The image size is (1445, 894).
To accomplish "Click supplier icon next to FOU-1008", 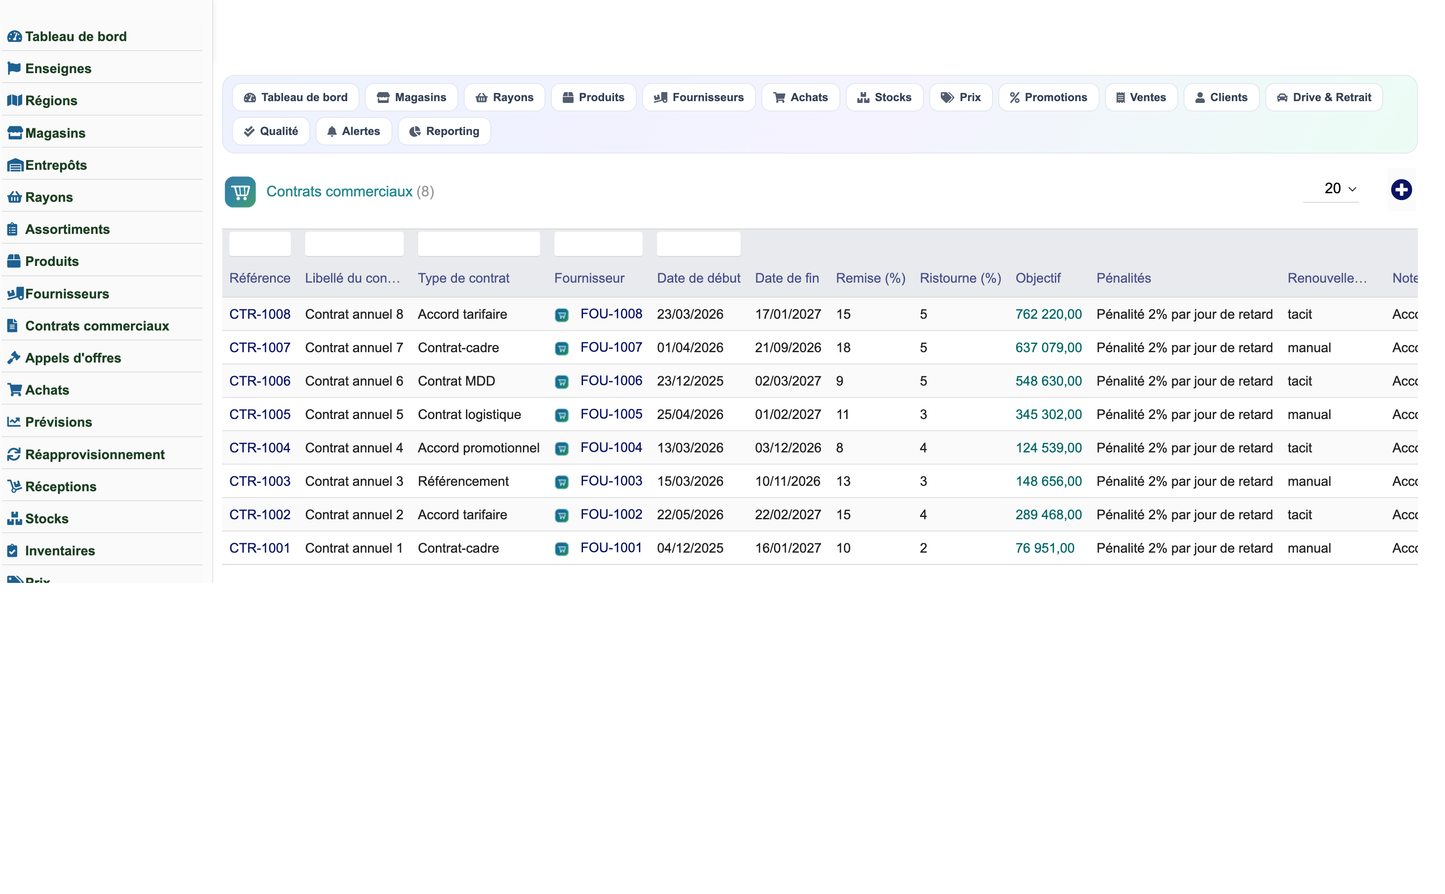I will 562,315.
